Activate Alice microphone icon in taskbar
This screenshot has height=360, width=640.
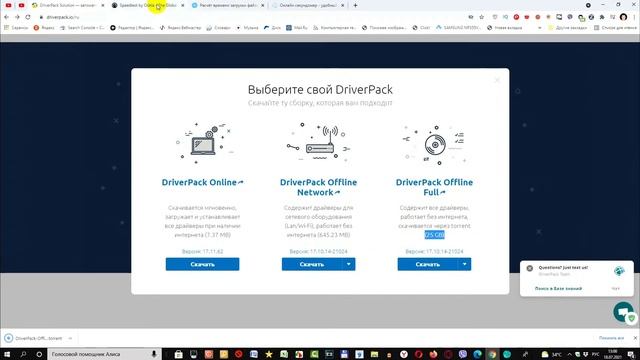point(154,354)
